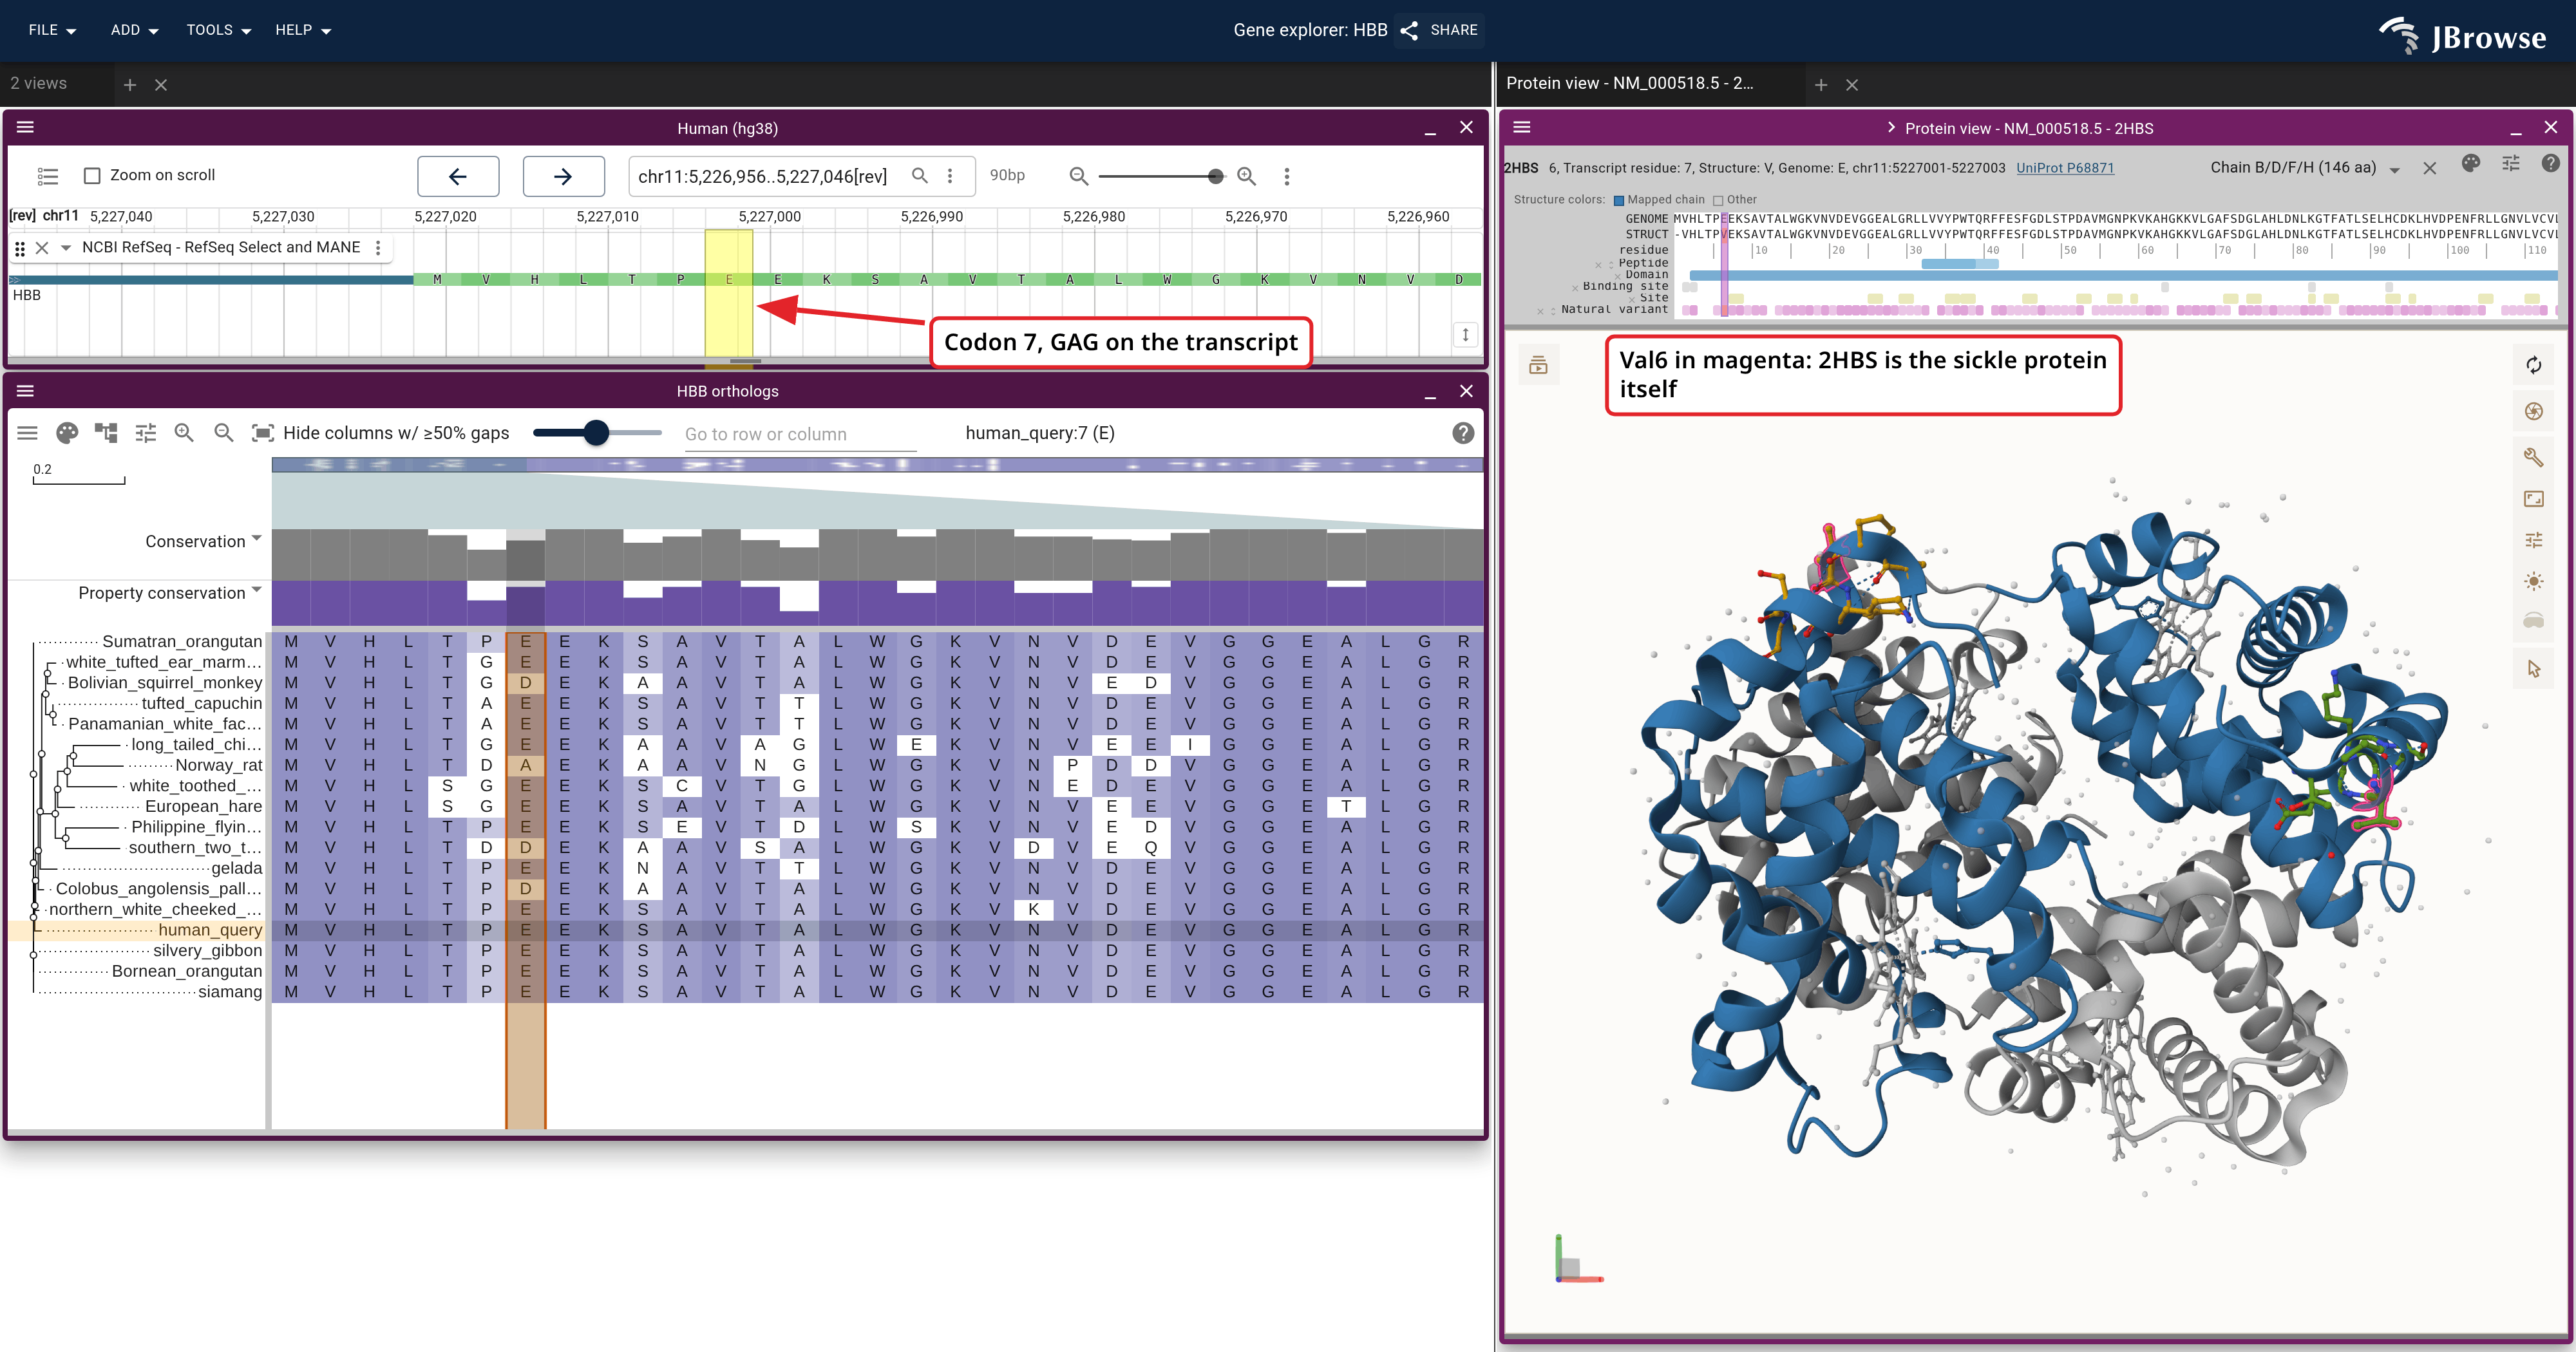Open the track selector in the genome view
The height and width of the screenshot is (1352, 2576).
(48, 176)
